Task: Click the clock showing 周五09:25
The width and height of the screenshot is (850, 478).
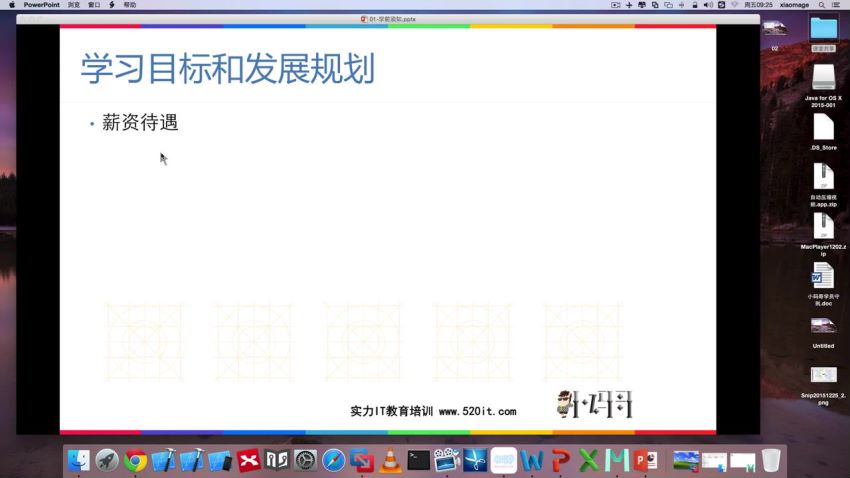Action: [758, 5]
